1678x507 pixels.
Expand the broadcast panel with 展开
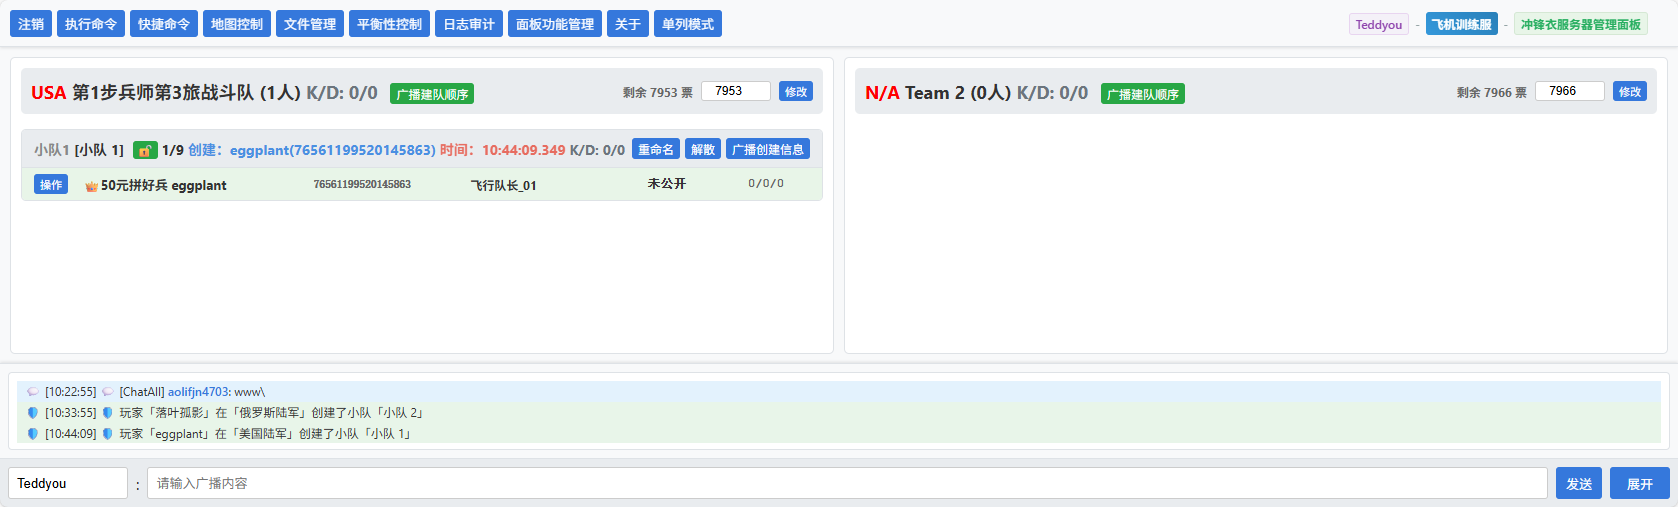click(x=1639, y=484)
